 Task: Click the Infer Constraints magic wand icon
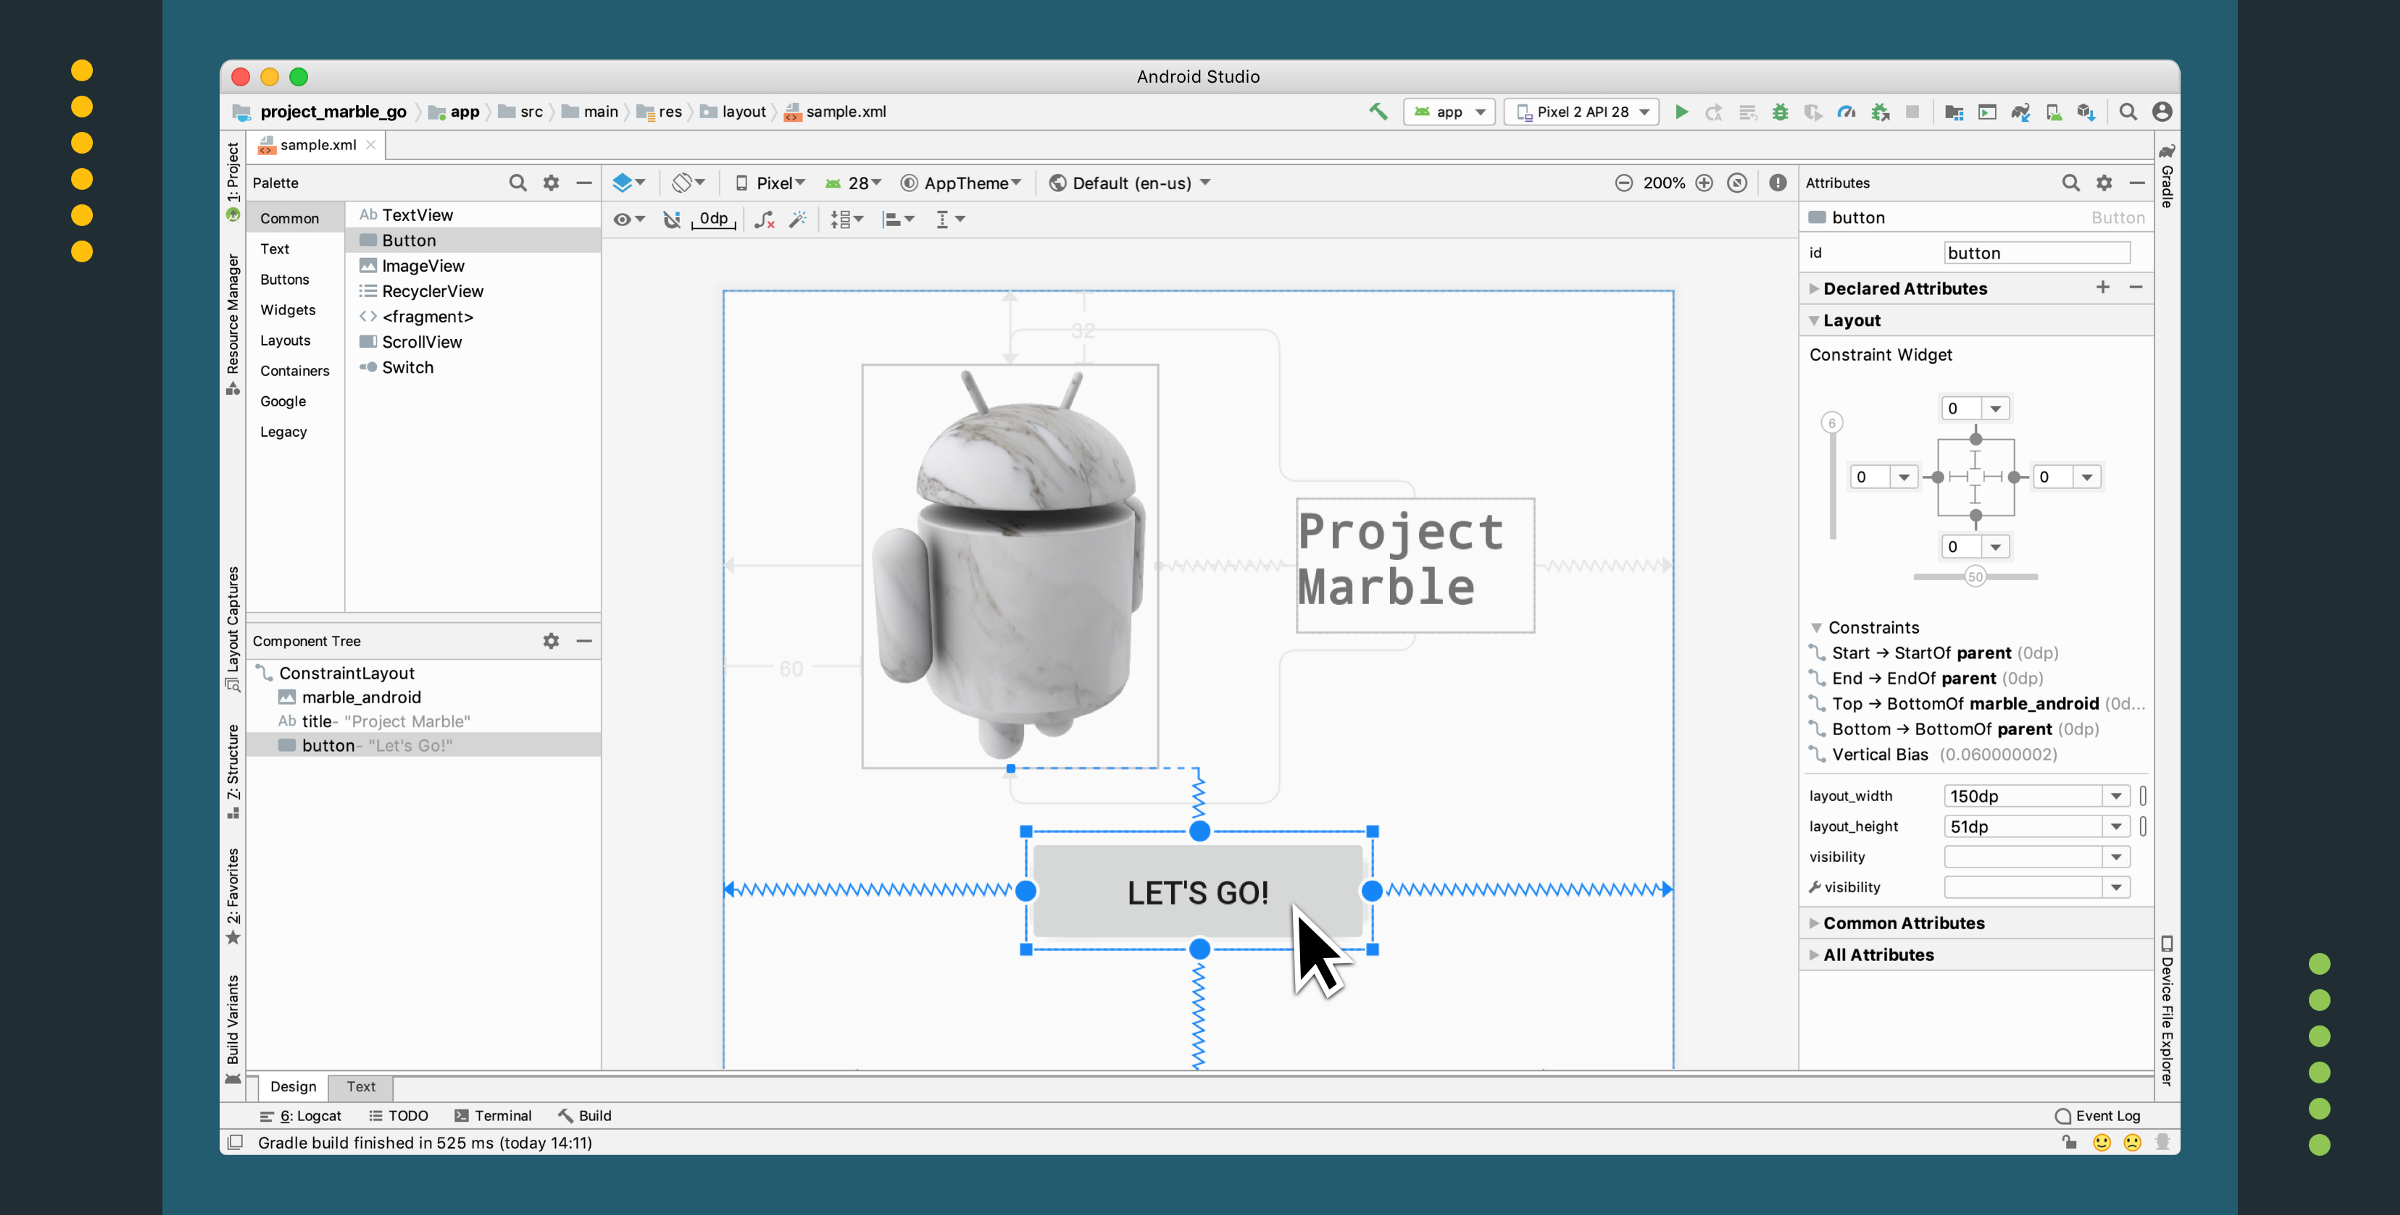pyautogui.click(x=798, y=219)
